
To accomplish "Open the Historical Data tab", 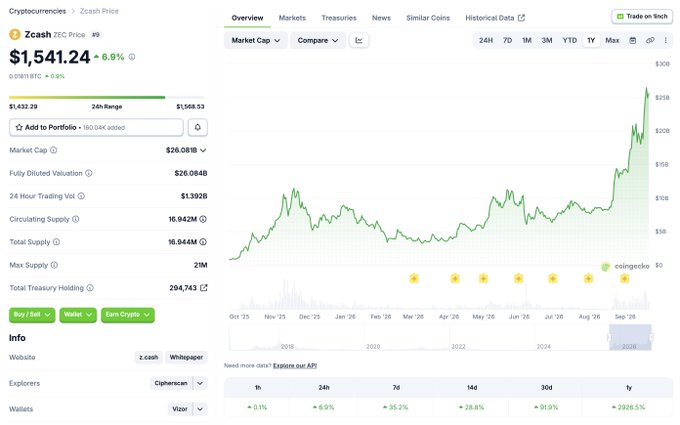I will pyautogui.click(x=495, y=18).
